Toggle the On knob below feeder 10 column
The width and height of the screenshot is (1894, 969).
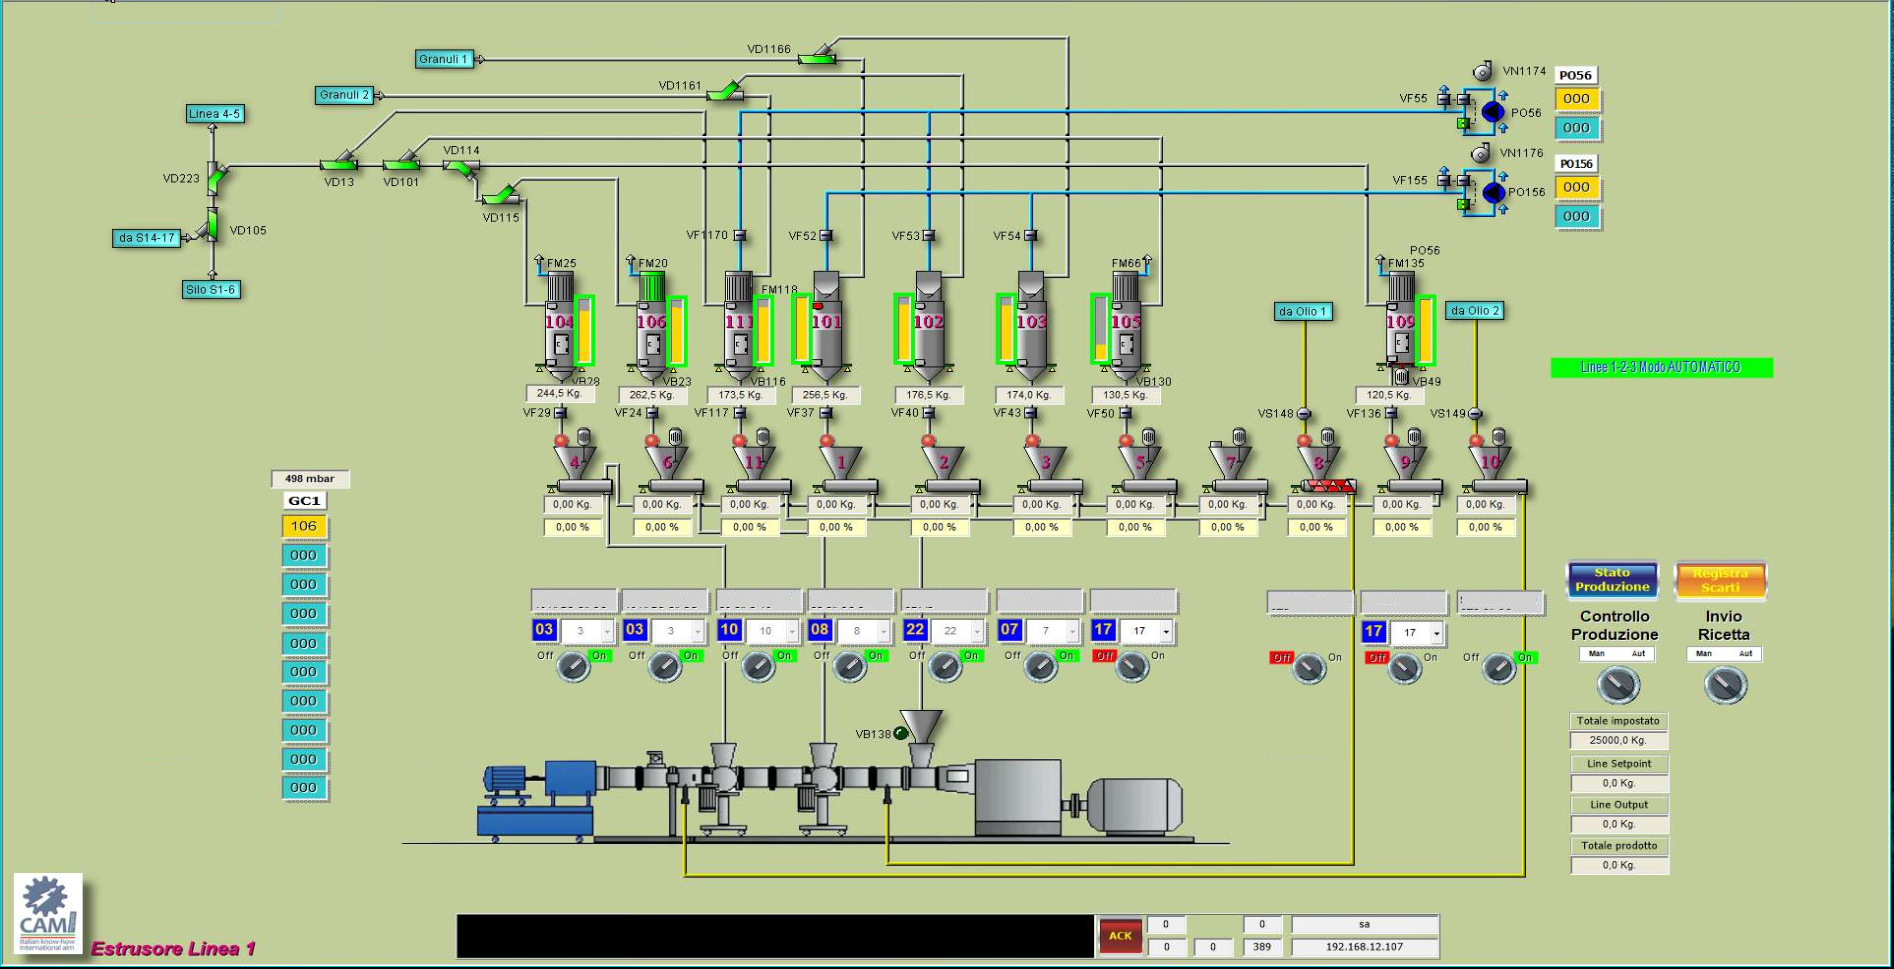tap(1498, 668)
